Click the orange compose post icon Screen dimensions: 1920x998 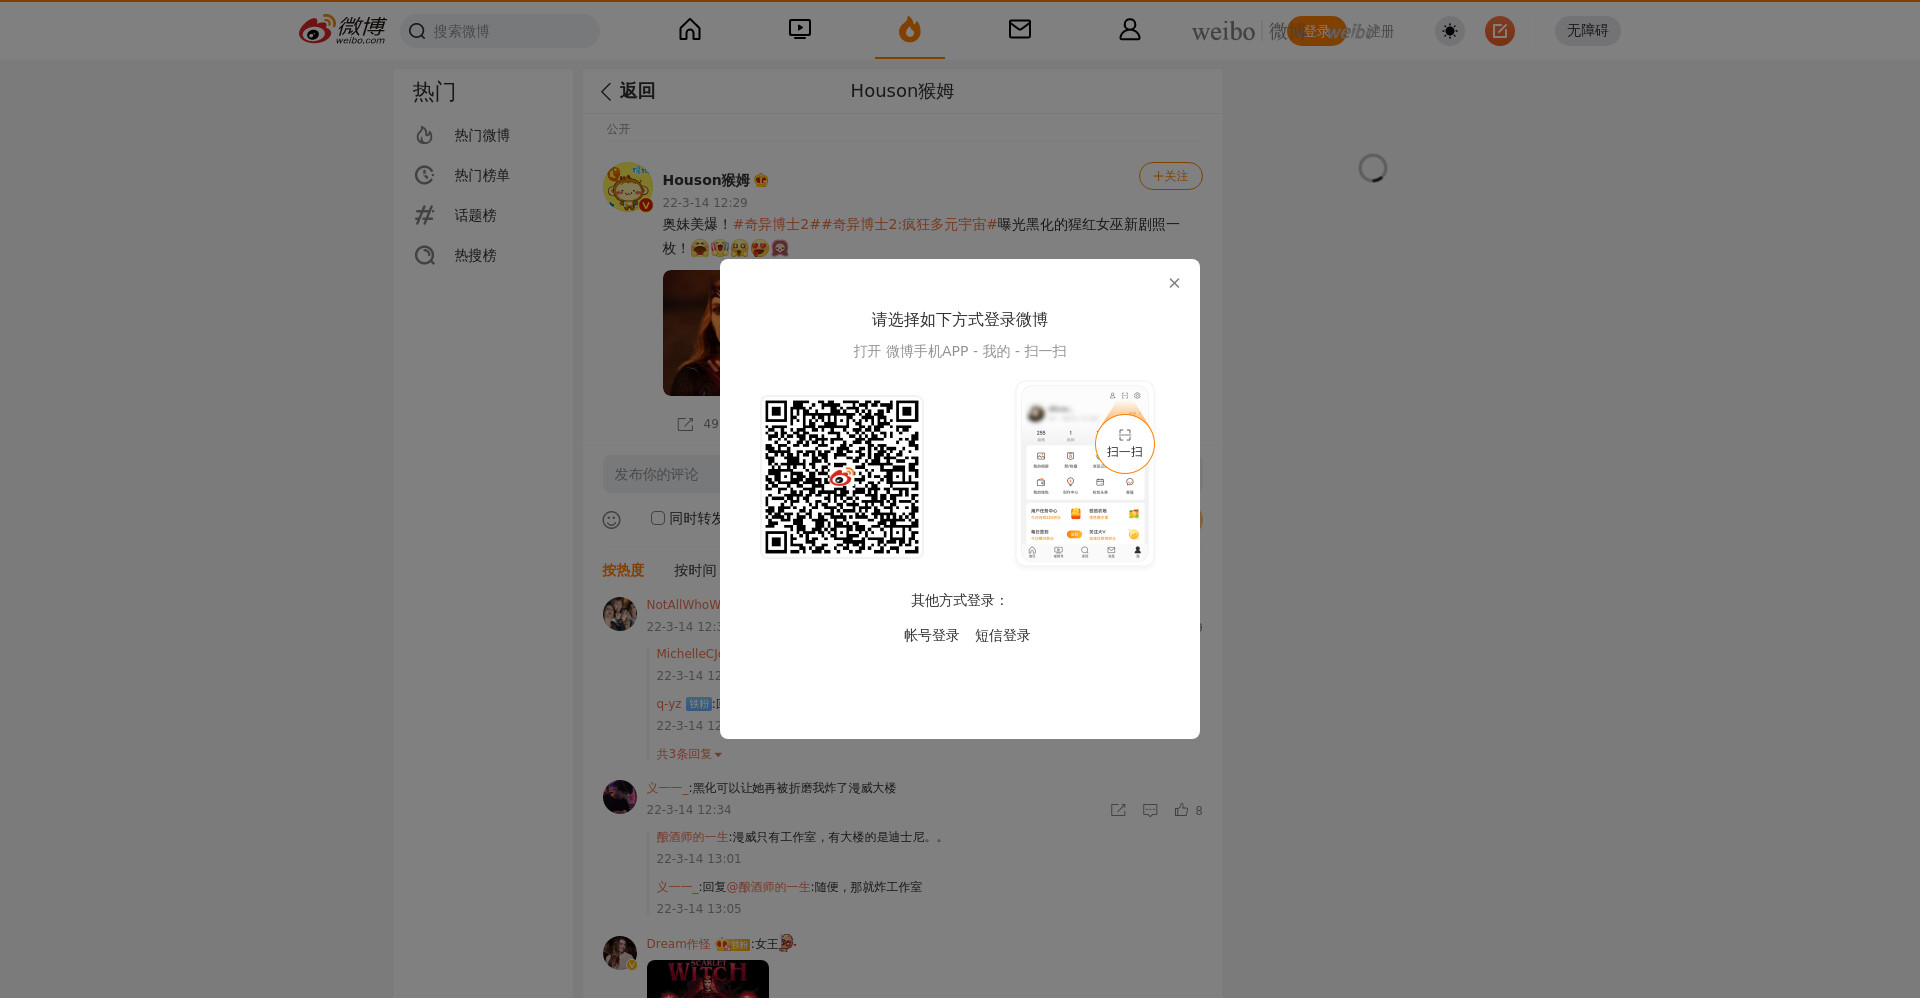(1500, 31)
